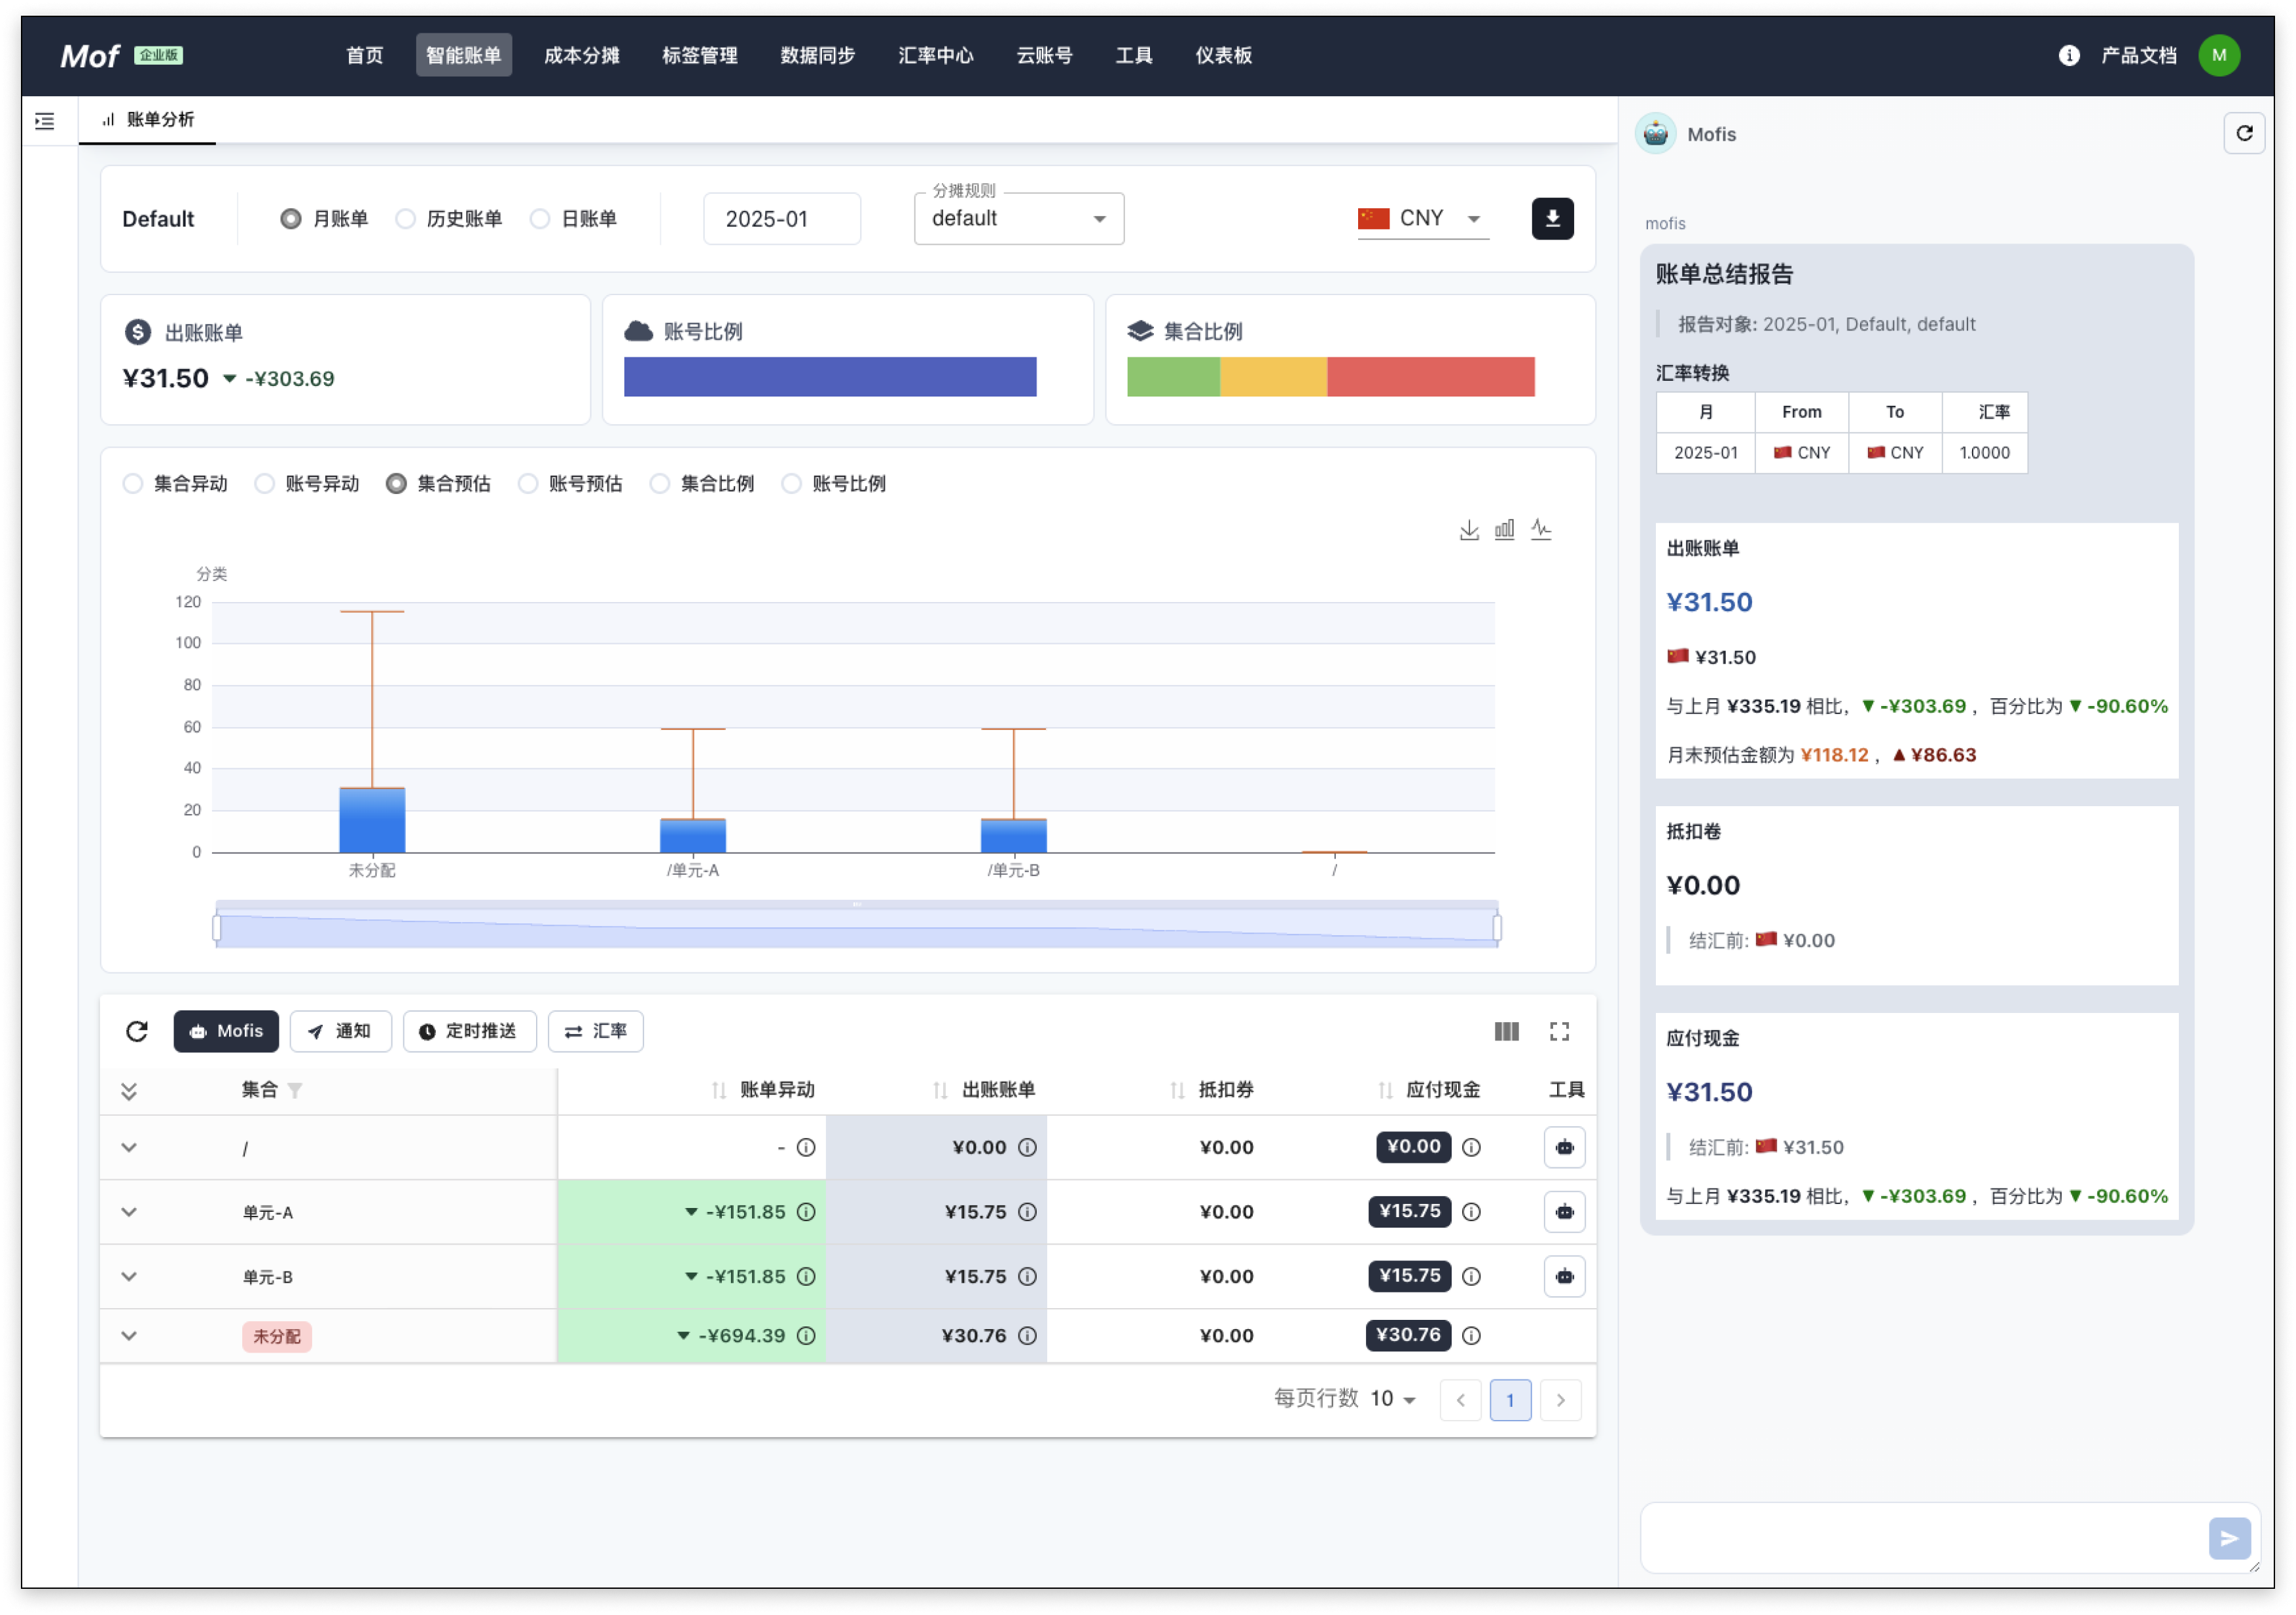Viewport: 2296px width, 1615px height.
Task: Open the 标签管理 menu
Action: point(699,55)
